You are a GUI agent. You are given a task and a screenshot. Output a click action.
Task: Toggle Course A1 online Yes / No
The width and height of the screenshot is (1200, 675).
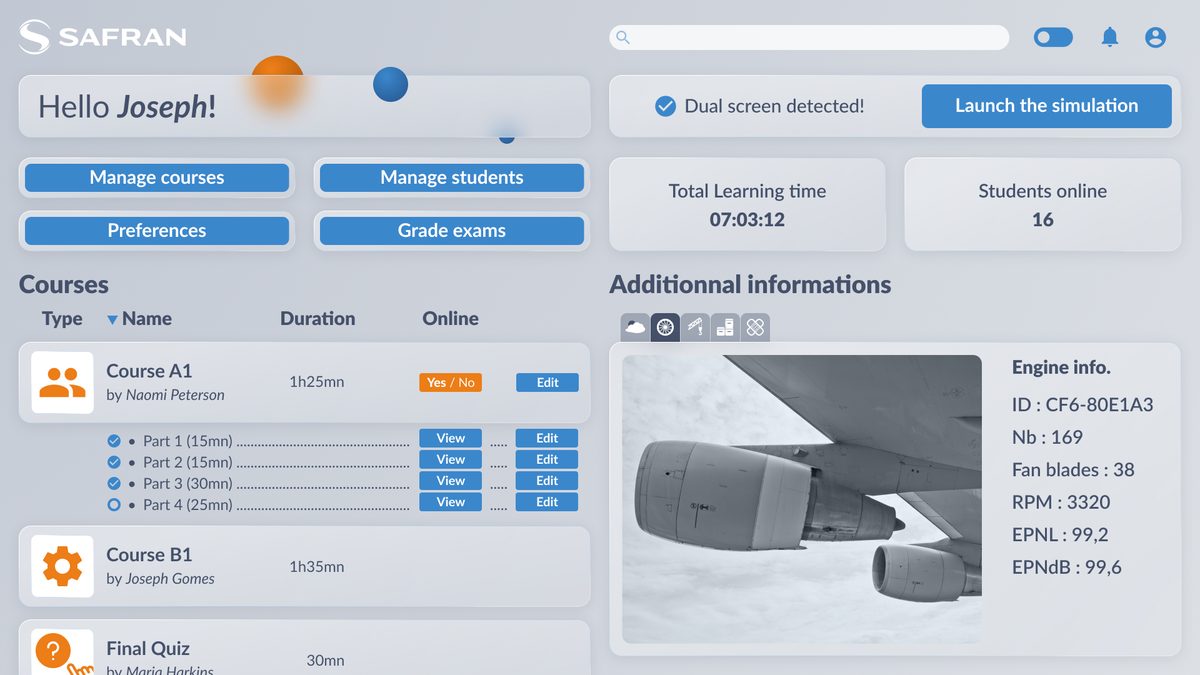[x=450, y=382]
